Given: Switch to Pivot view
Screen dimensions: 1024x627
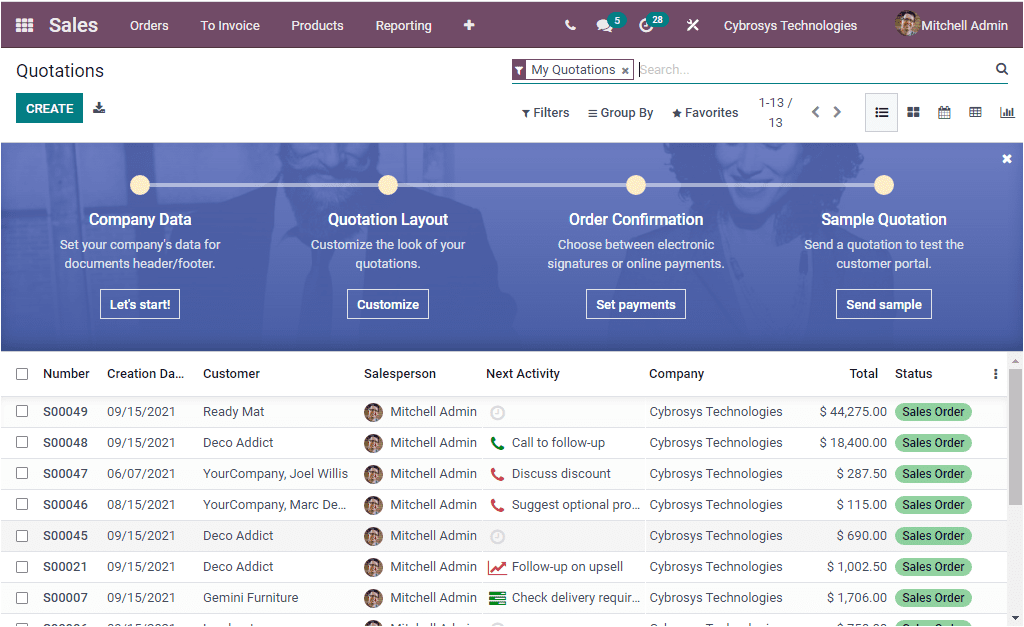Looking at the screenshot, I should click(975, 112).
